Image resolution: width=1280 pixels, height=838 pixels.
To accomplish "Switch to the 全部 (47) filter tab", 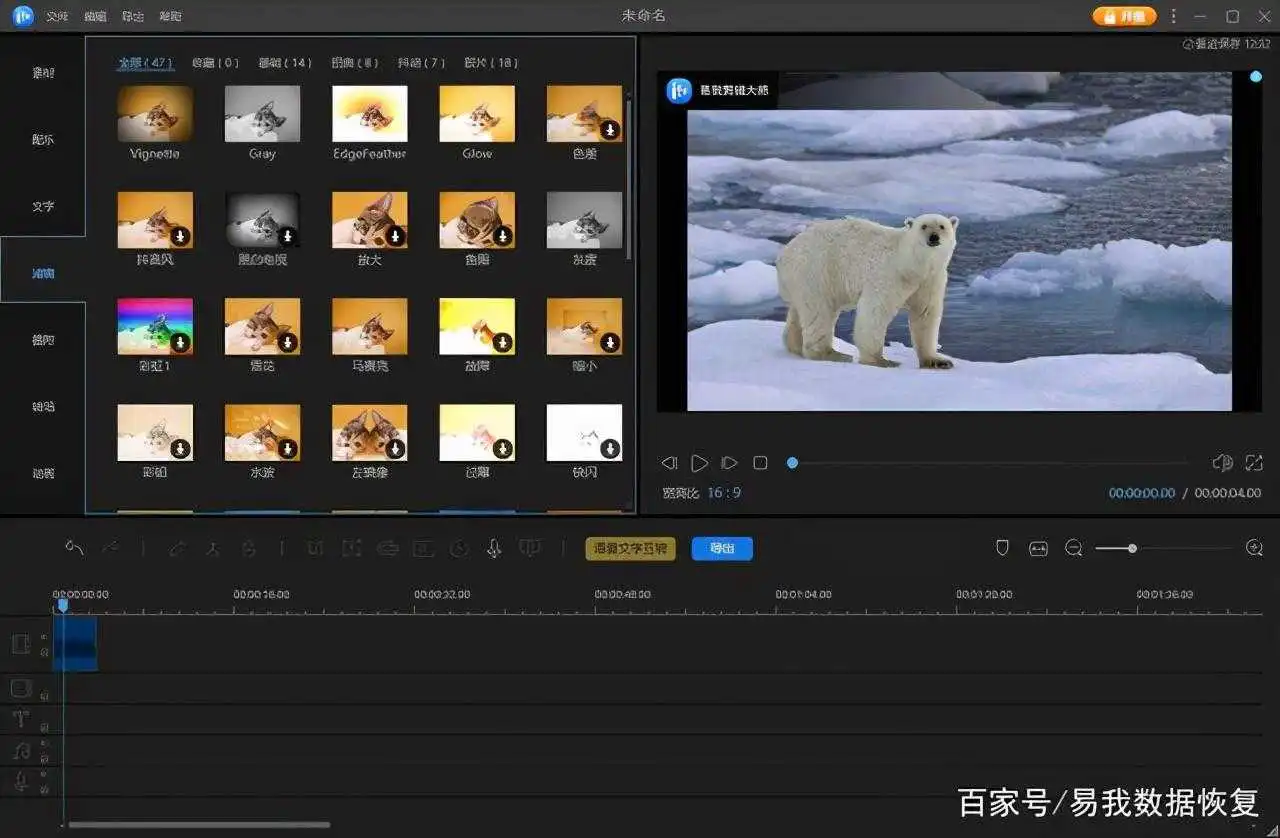I will (x=147, y=63).
